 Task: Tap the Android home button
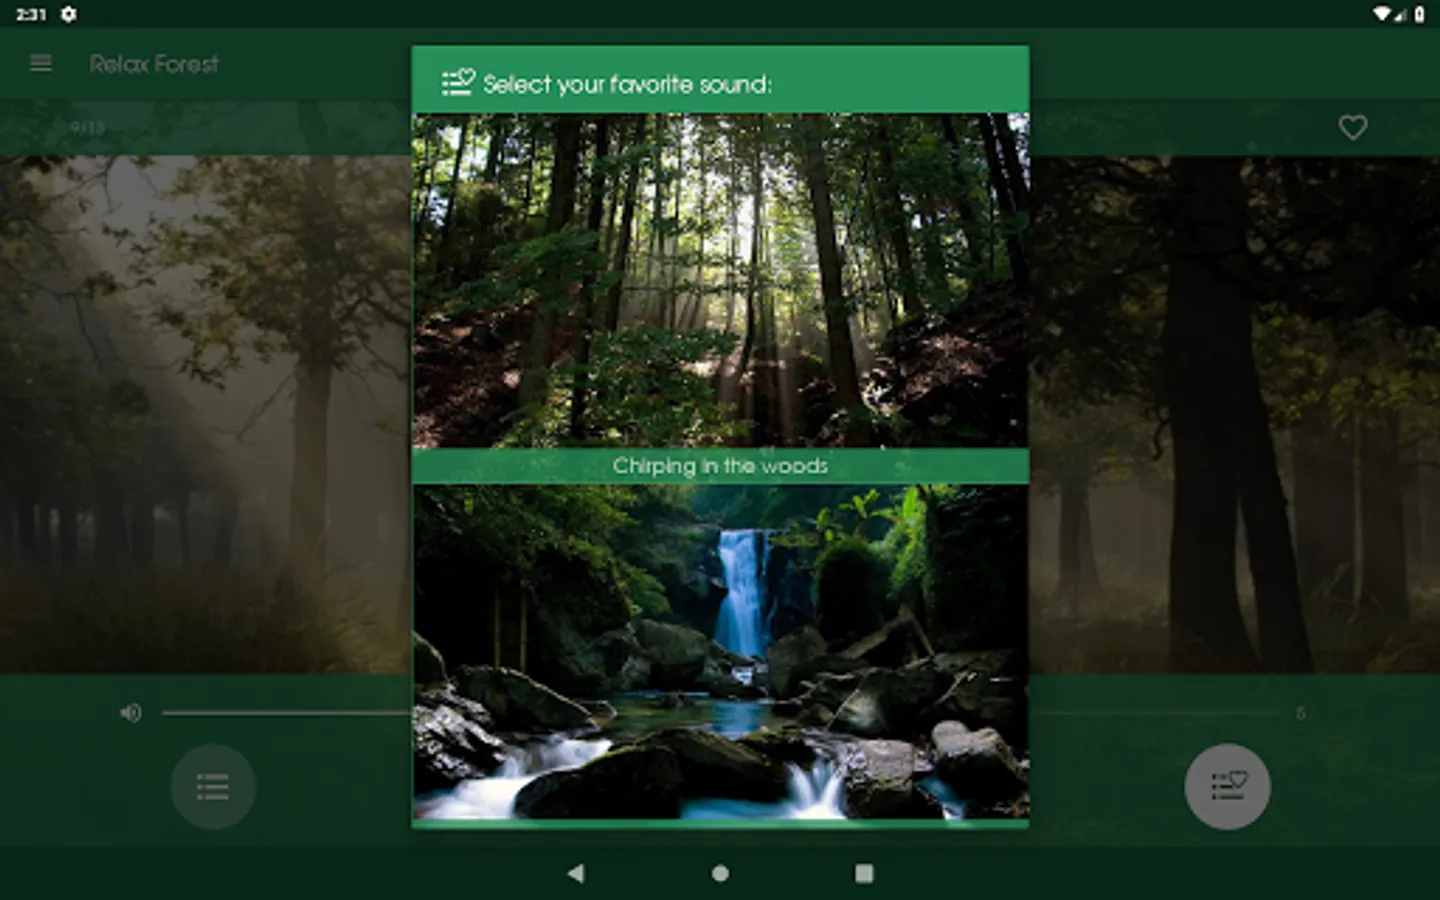click(x=720, y=873)
